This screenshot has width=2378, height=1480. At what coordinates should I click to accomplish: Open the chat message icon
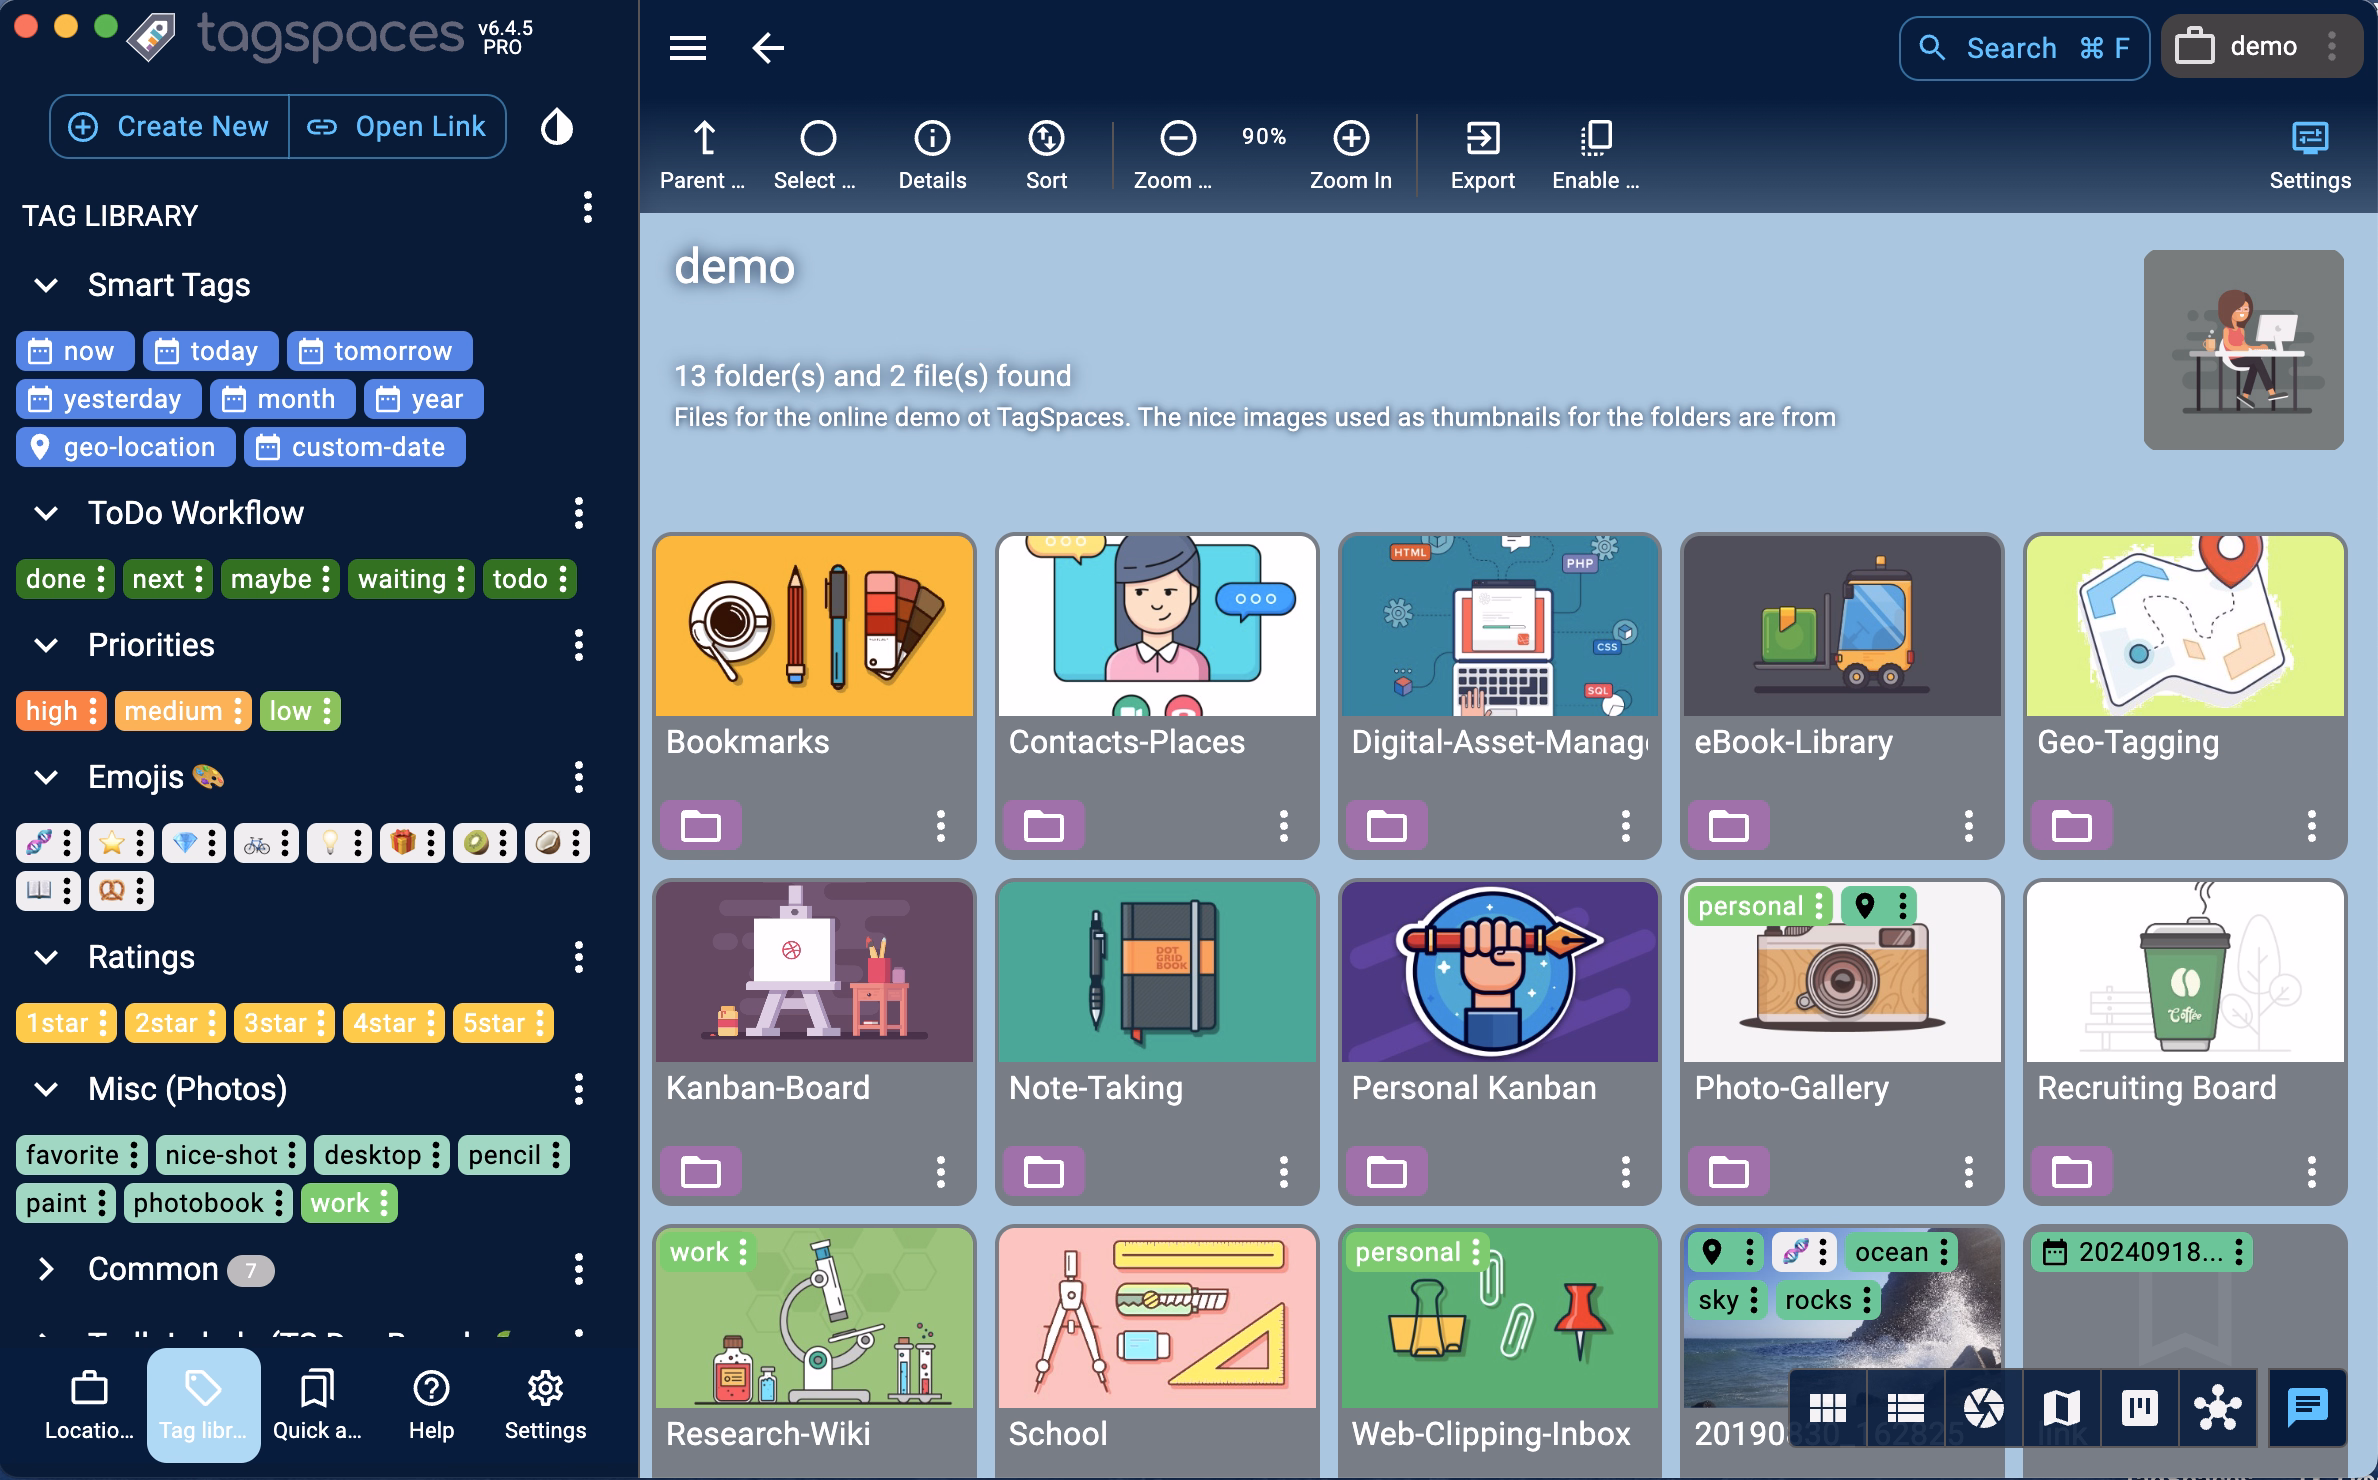2307,1408
